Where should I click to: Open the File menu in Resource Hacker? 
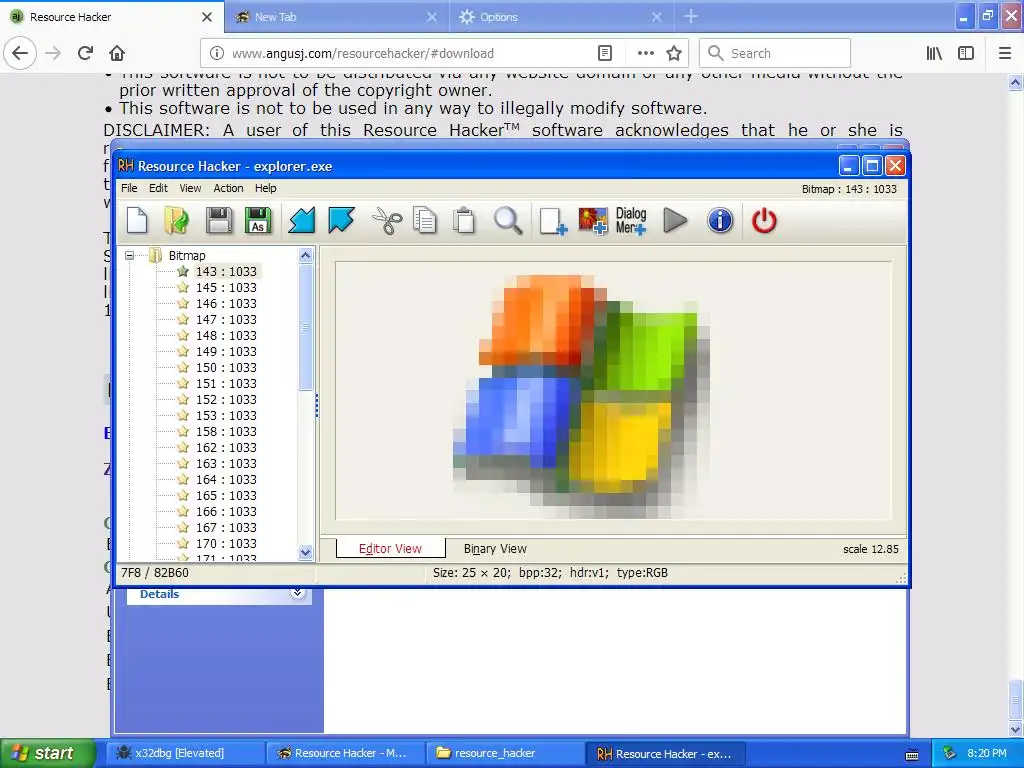129,188
